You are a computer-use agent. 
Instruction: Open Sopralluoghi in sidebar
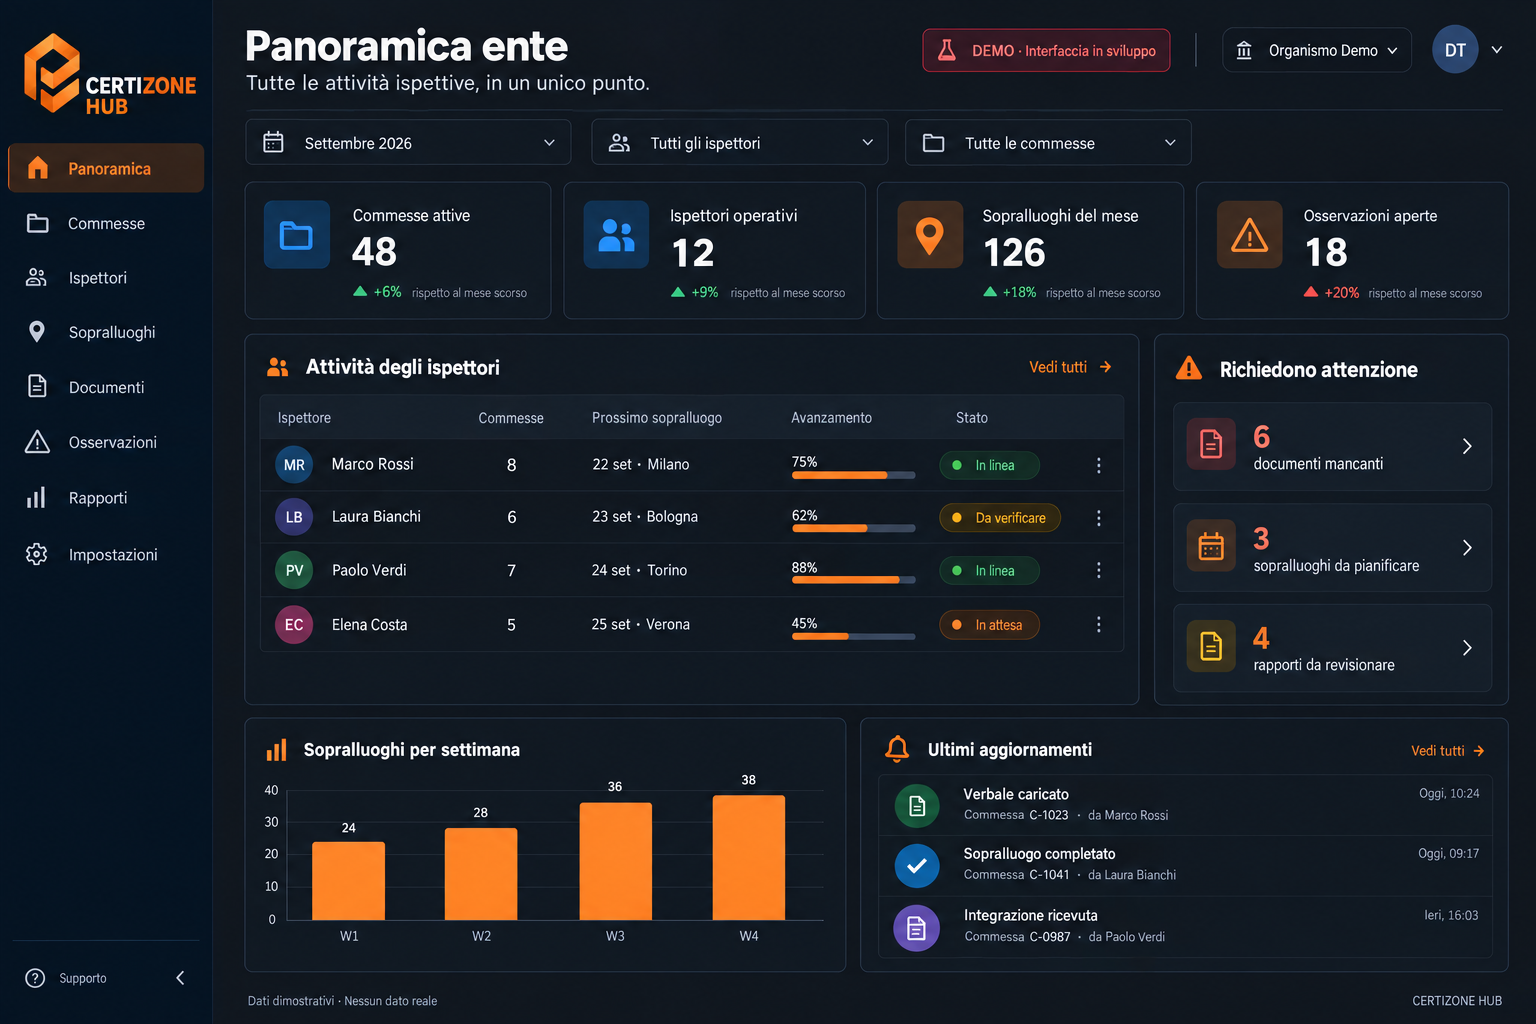(x=106, y=332)
